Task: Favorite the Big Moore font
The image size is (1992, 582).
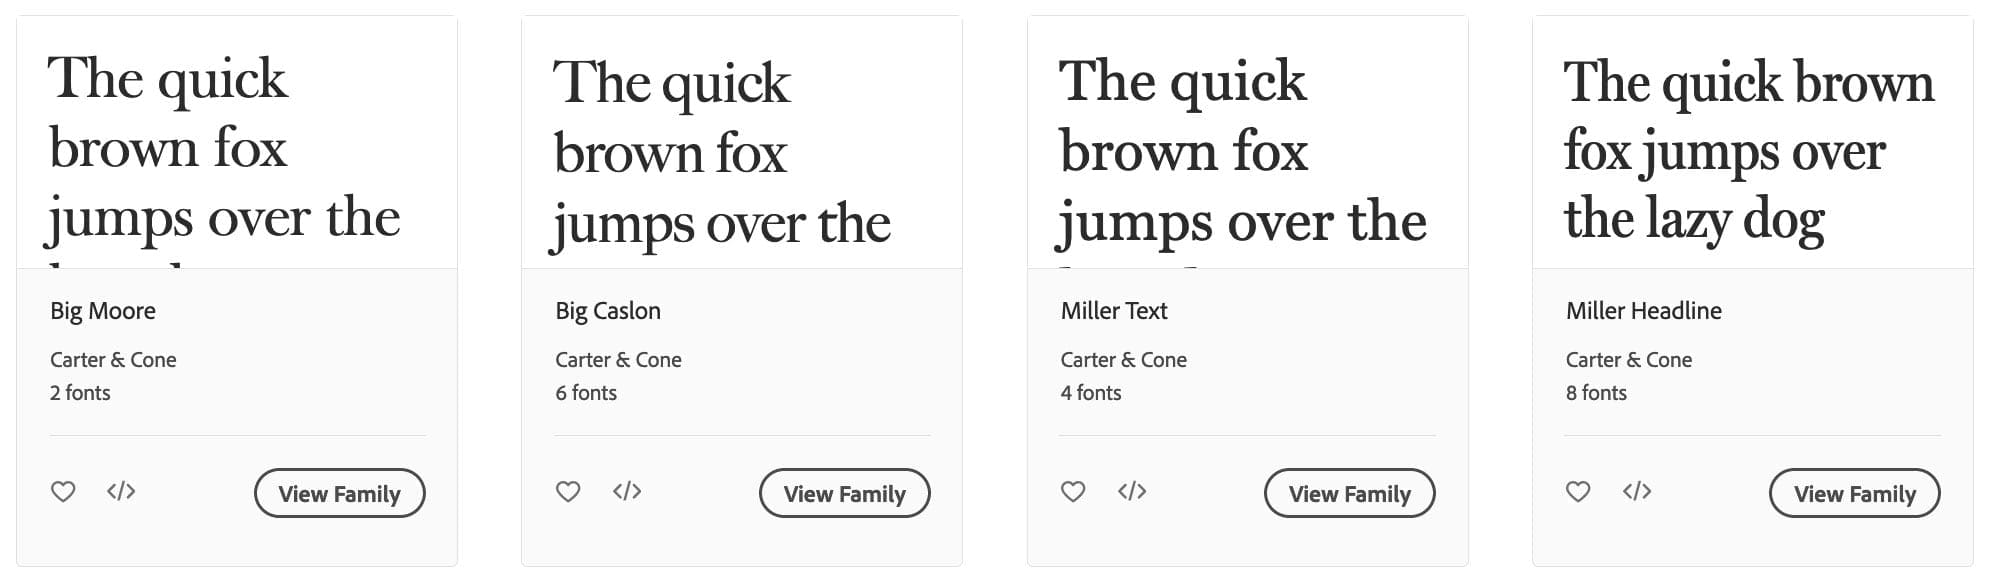Action: pos(64,491)
